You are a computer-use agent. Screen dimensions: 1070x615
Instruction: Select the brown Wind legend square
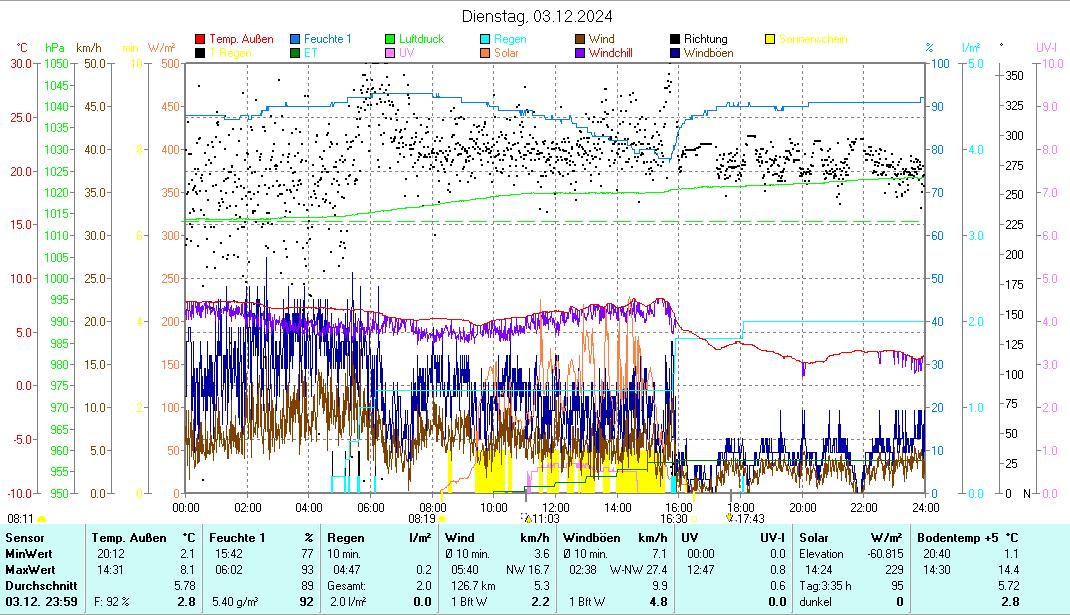pos(581,40)
